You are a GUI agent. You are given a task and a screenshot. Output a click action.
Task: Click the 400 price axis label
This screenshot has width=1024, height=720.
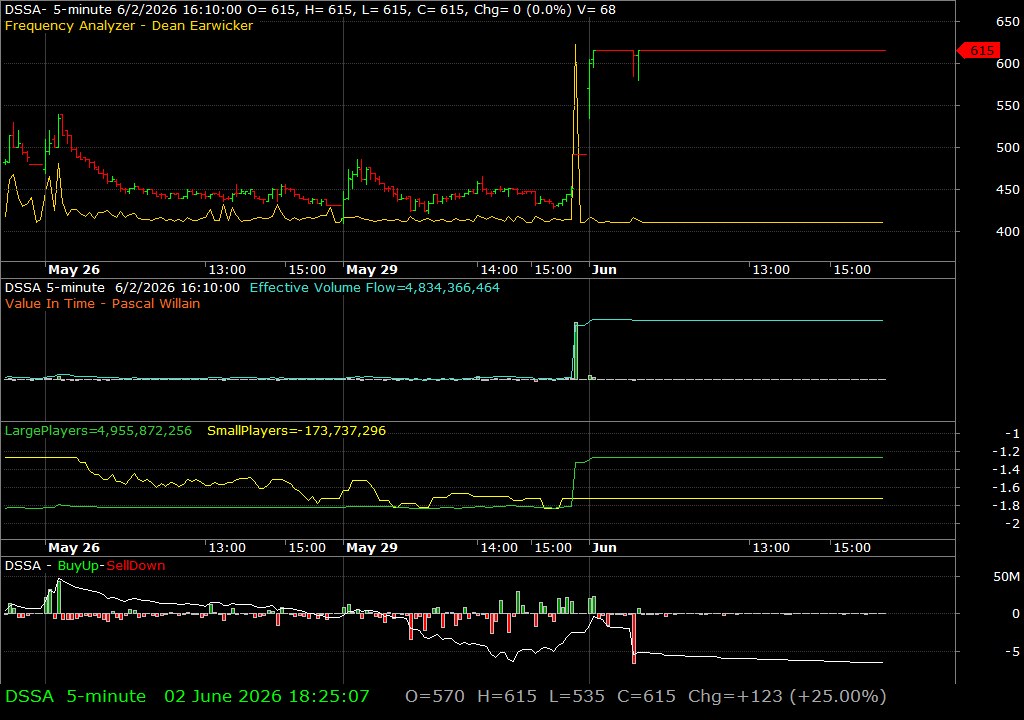click(x=1008, y=231)
